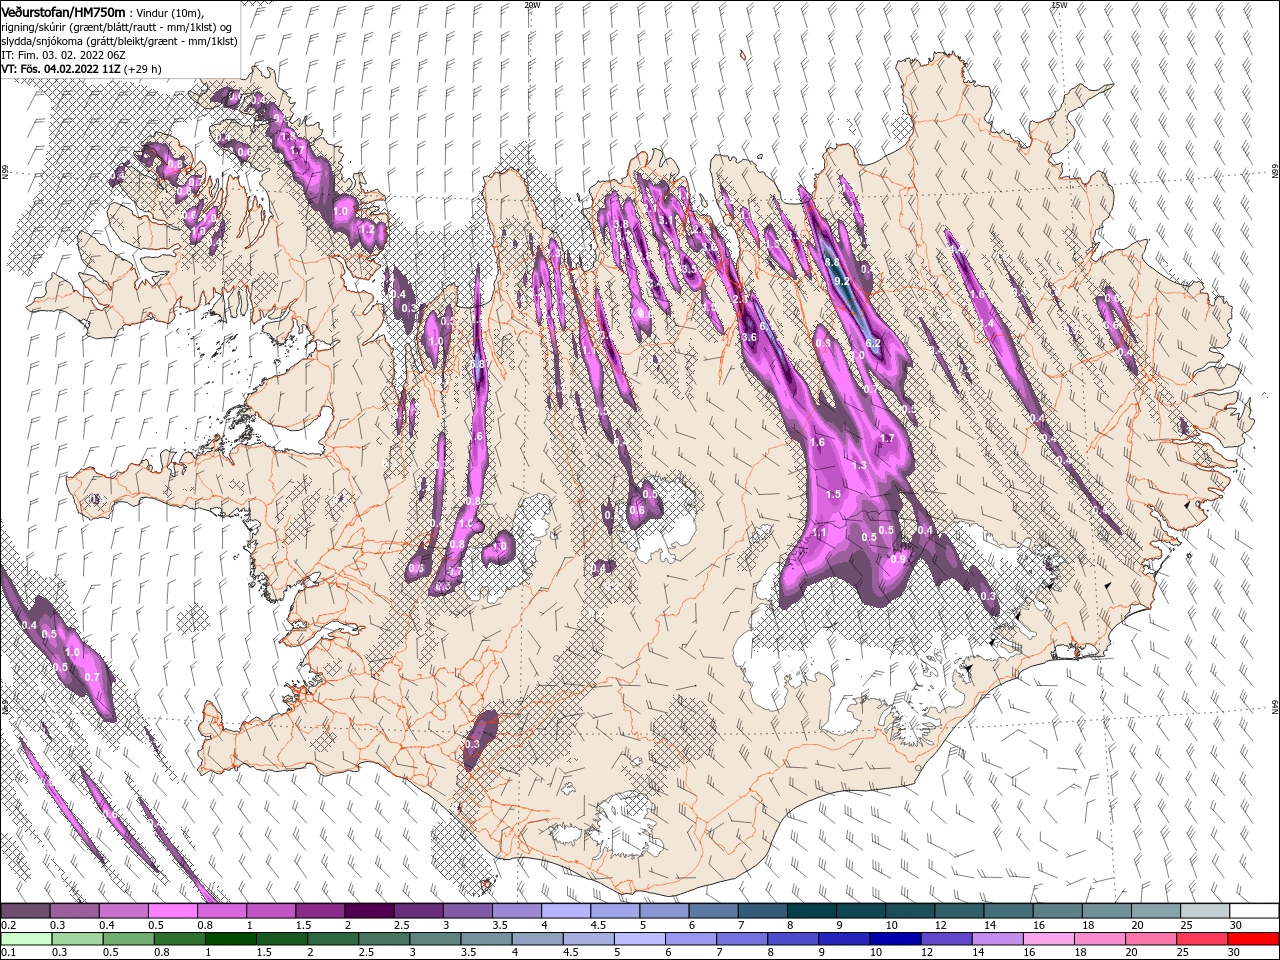Select top legend swatch between 18 and 20
The height and width of the screenshot is (960, 1280).
[x=1106, y=911]
